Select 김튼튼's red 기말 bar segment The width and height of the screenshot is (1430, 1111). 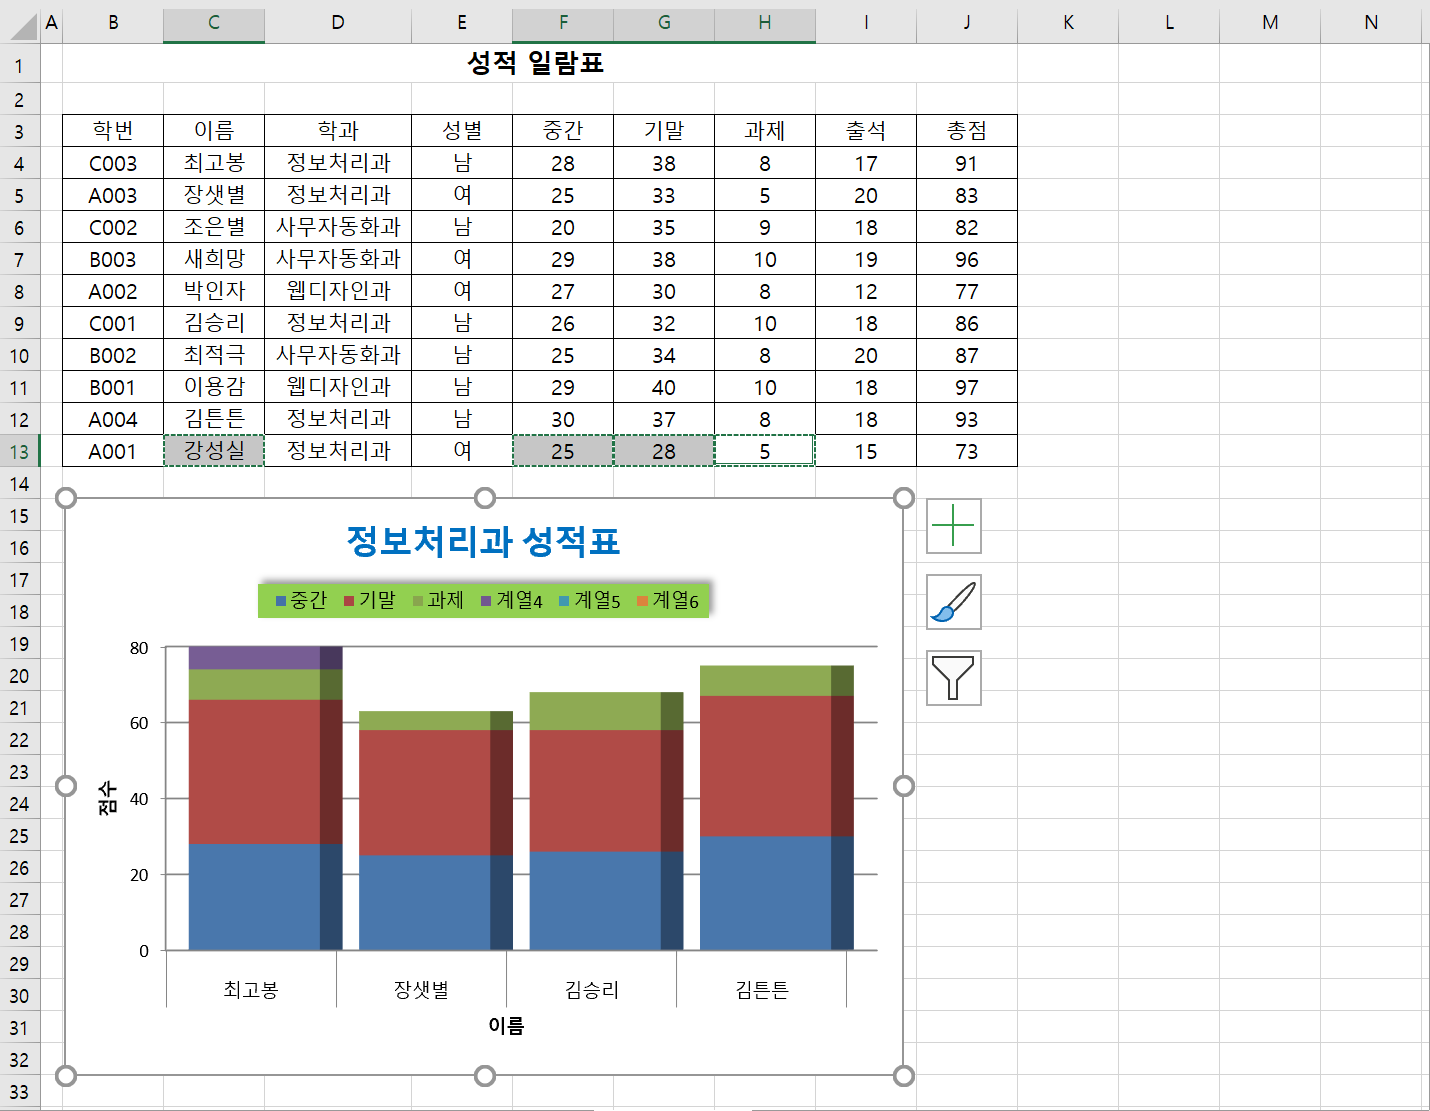click(765, 765)
